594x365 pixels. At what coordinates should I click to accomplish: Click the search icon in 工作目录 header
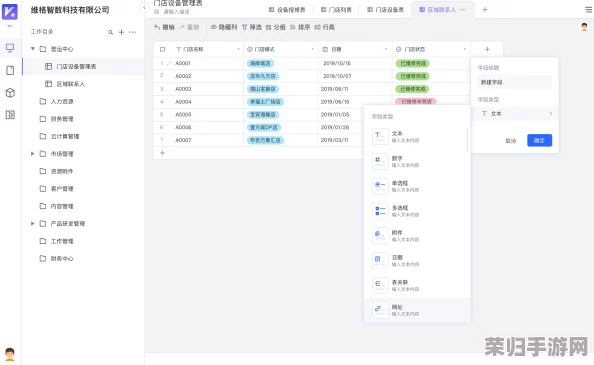click(x=111, y=32)
